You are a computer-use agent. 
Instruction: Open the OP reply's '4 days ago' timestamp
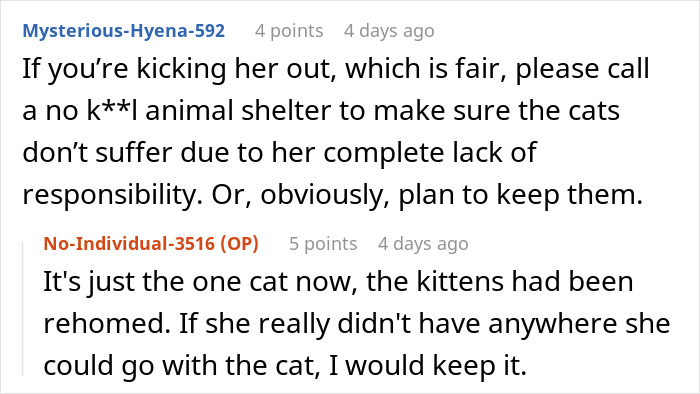coord(423,244)
